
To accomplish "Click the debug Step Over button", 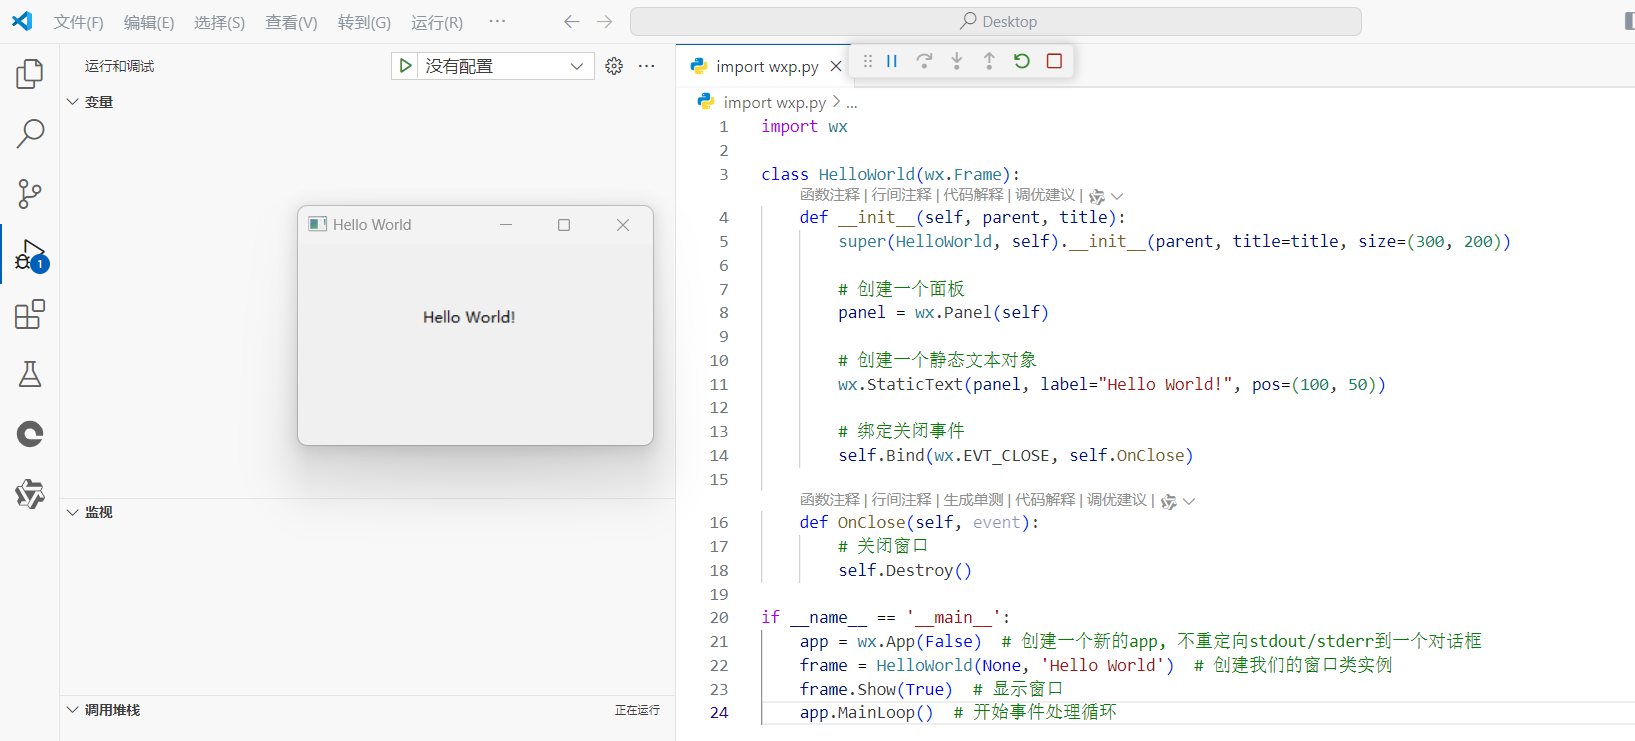I will pyautogui.click(x=924, y=61).
